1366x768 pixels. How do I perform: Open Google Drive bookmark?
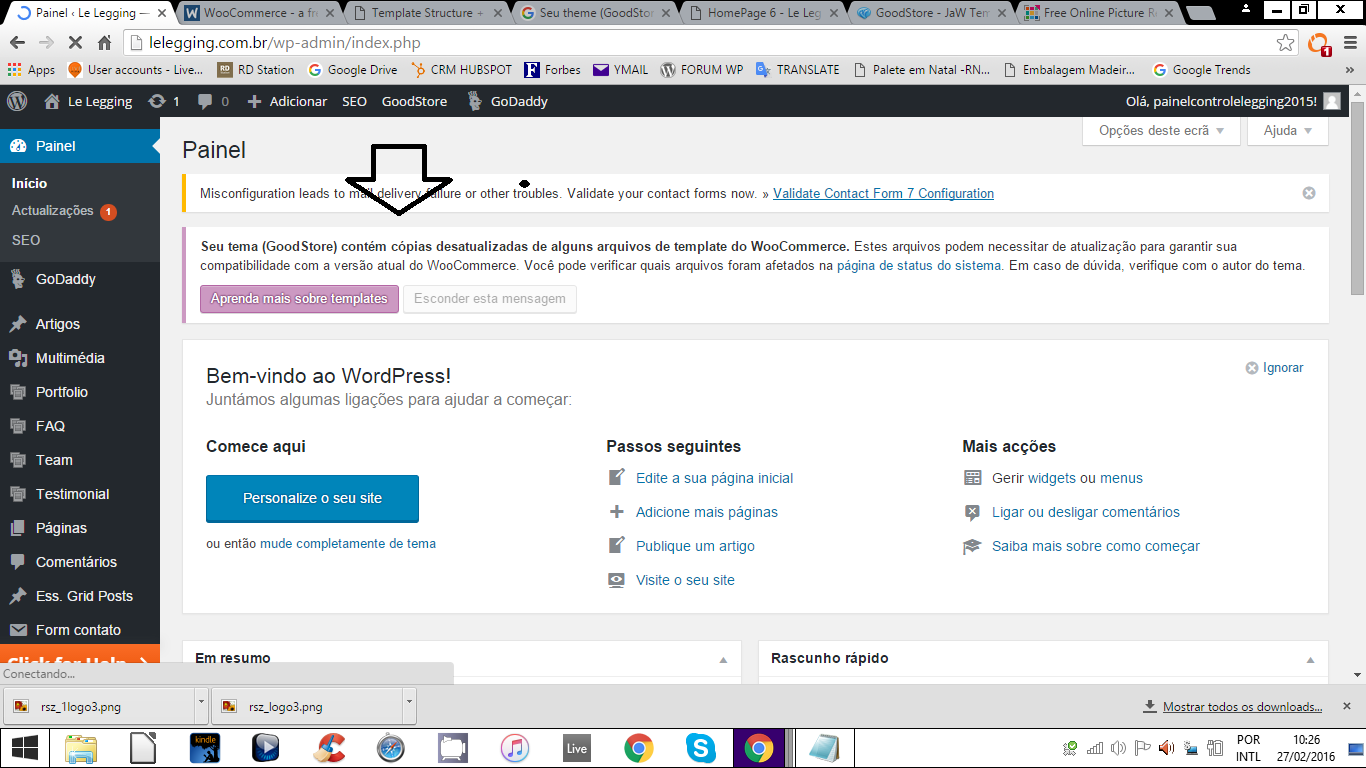tap(352, 70)
